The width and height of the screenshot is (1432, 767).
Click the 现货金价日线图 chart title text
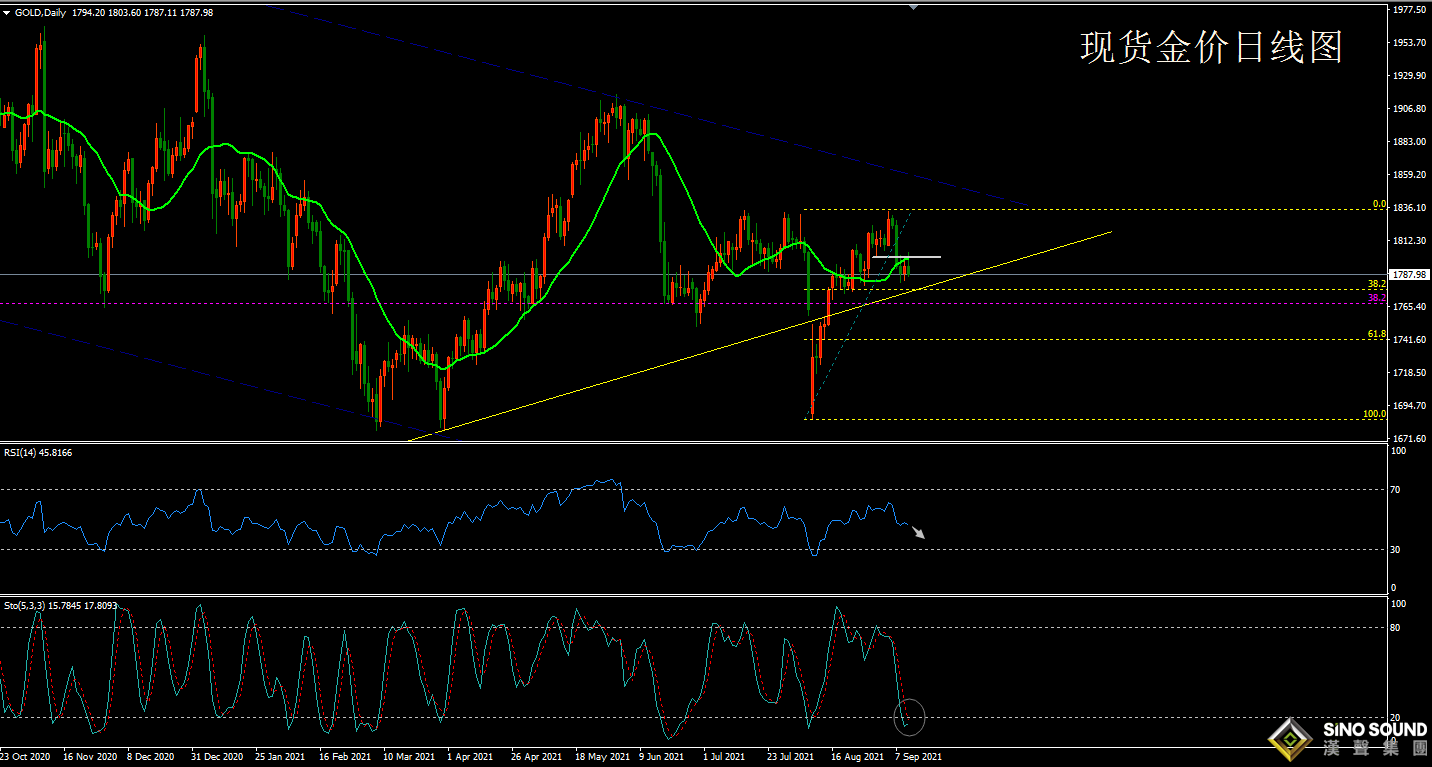(x=1211, y=47)
